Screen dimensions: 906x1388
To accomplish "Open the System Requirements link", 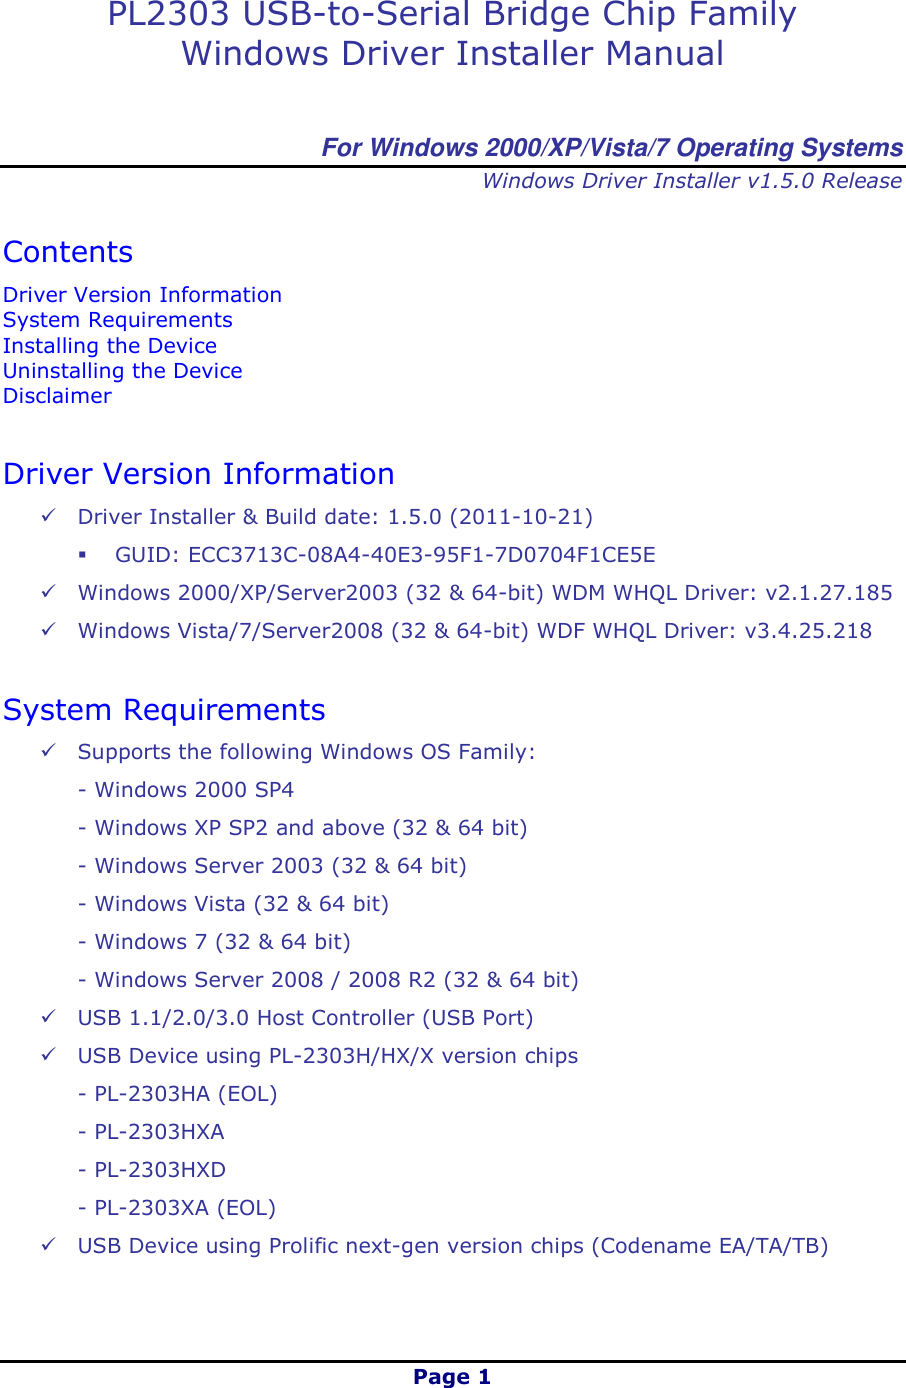I will point(118,320).
